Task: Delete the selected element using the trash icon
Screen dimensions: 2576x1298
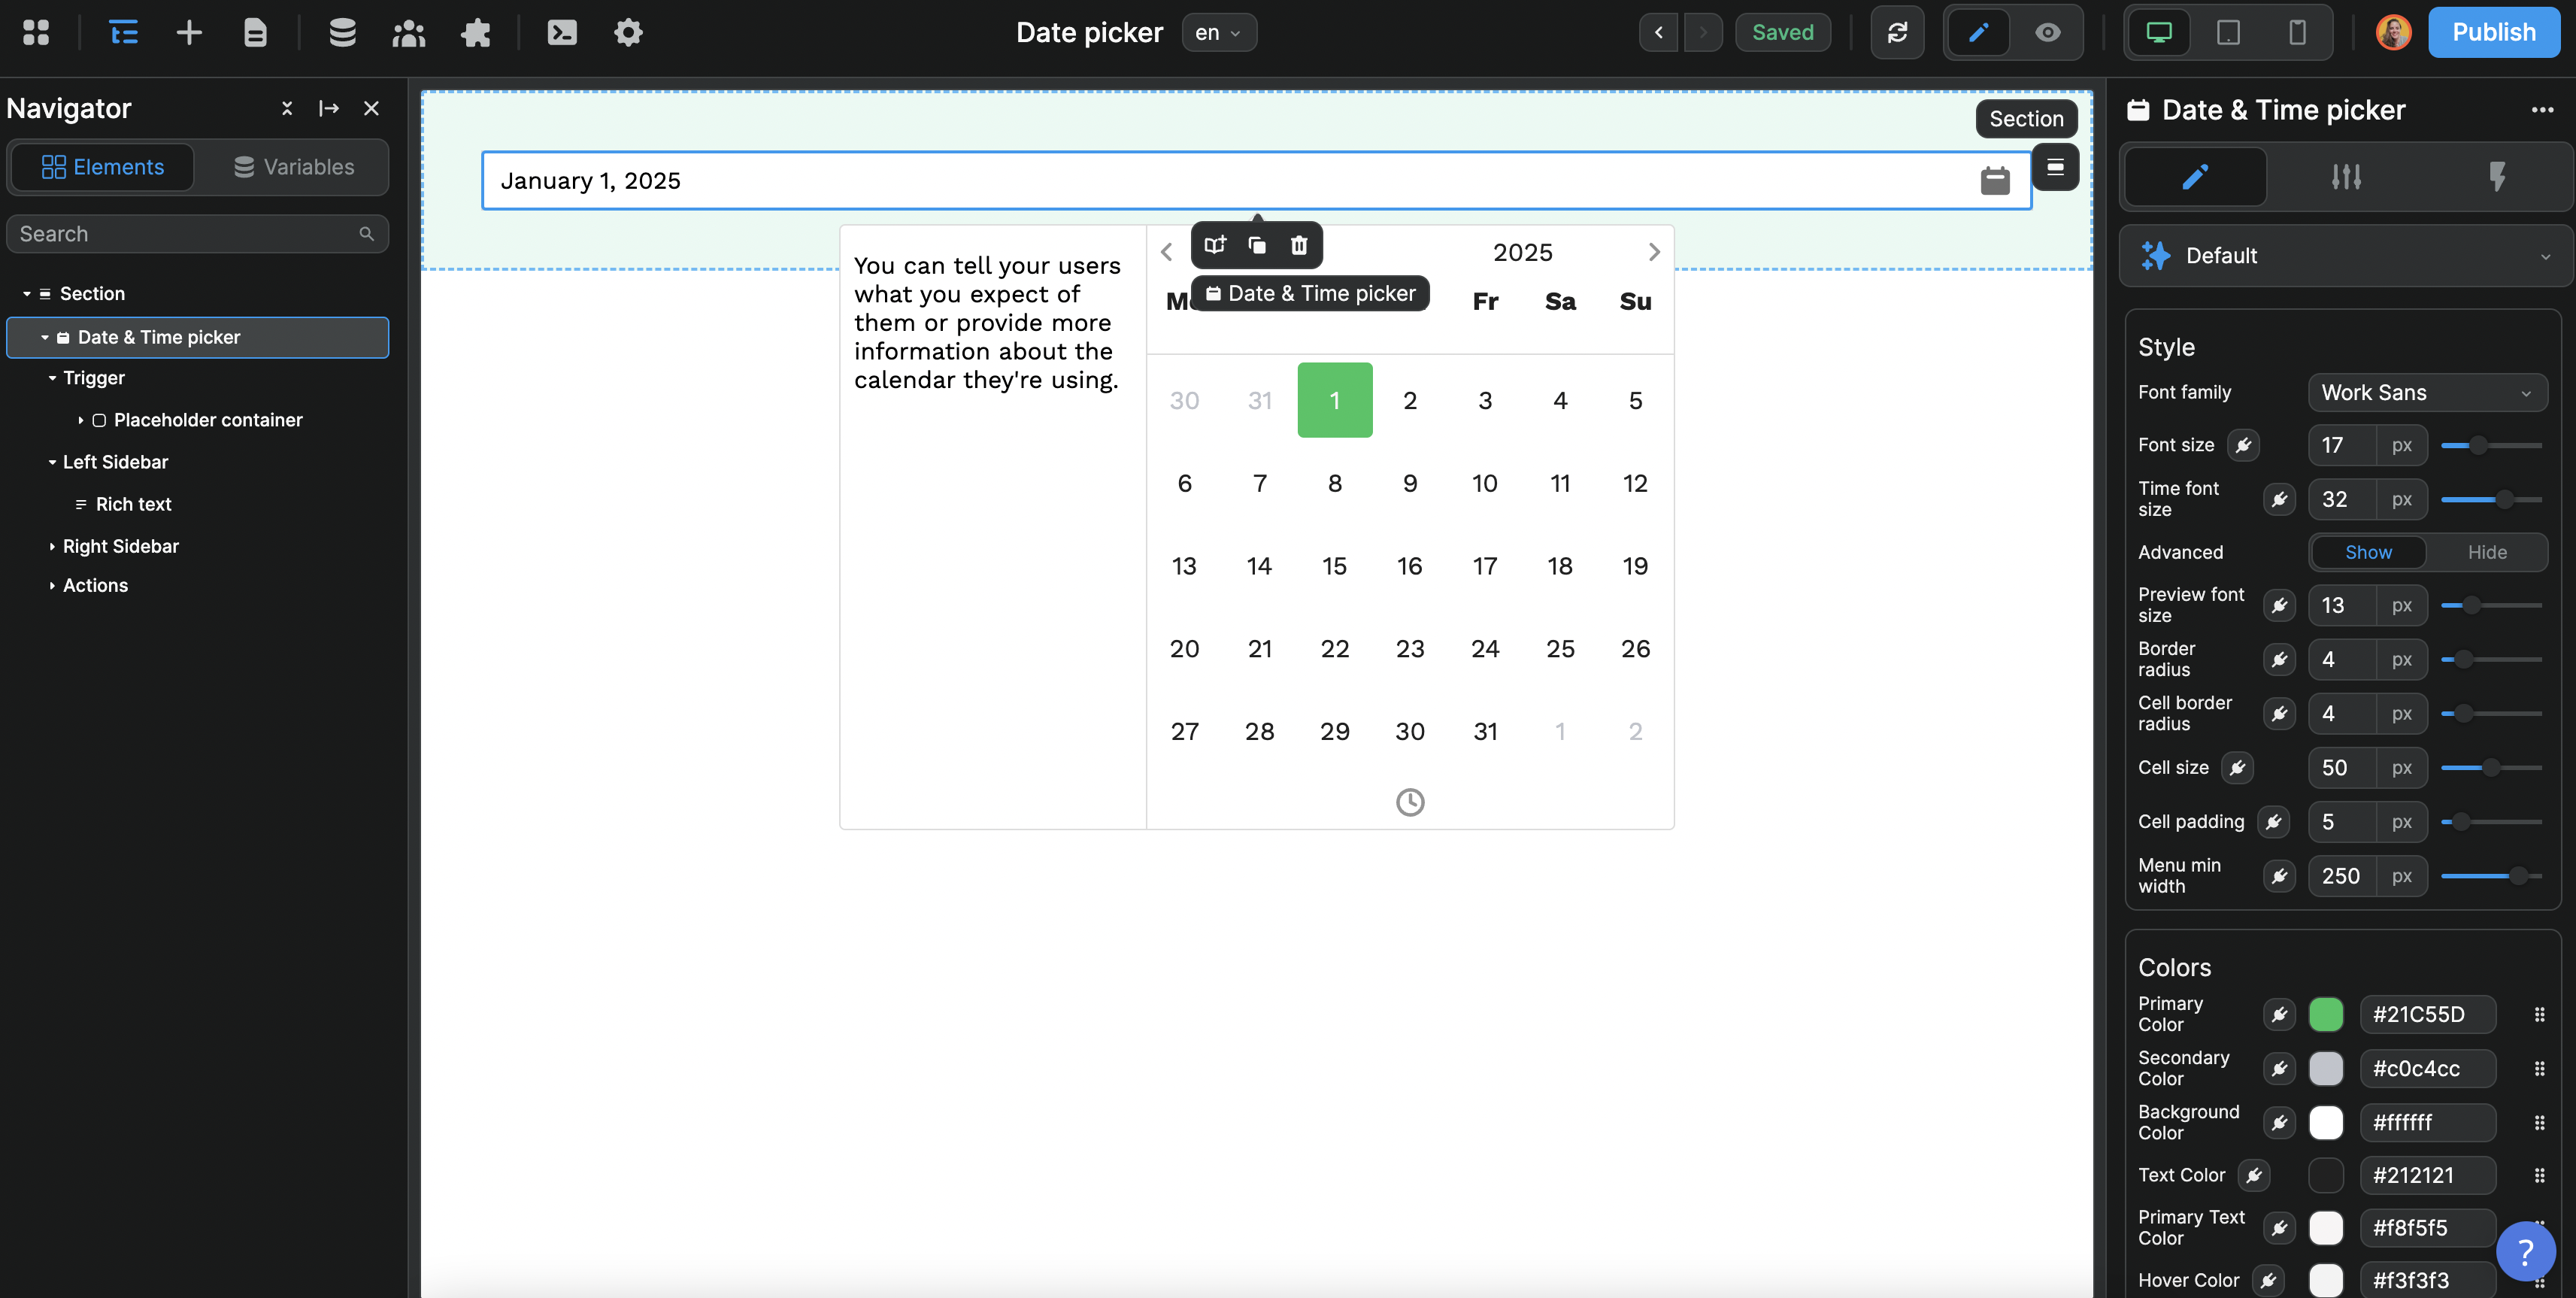Action: coord(1298,245)
